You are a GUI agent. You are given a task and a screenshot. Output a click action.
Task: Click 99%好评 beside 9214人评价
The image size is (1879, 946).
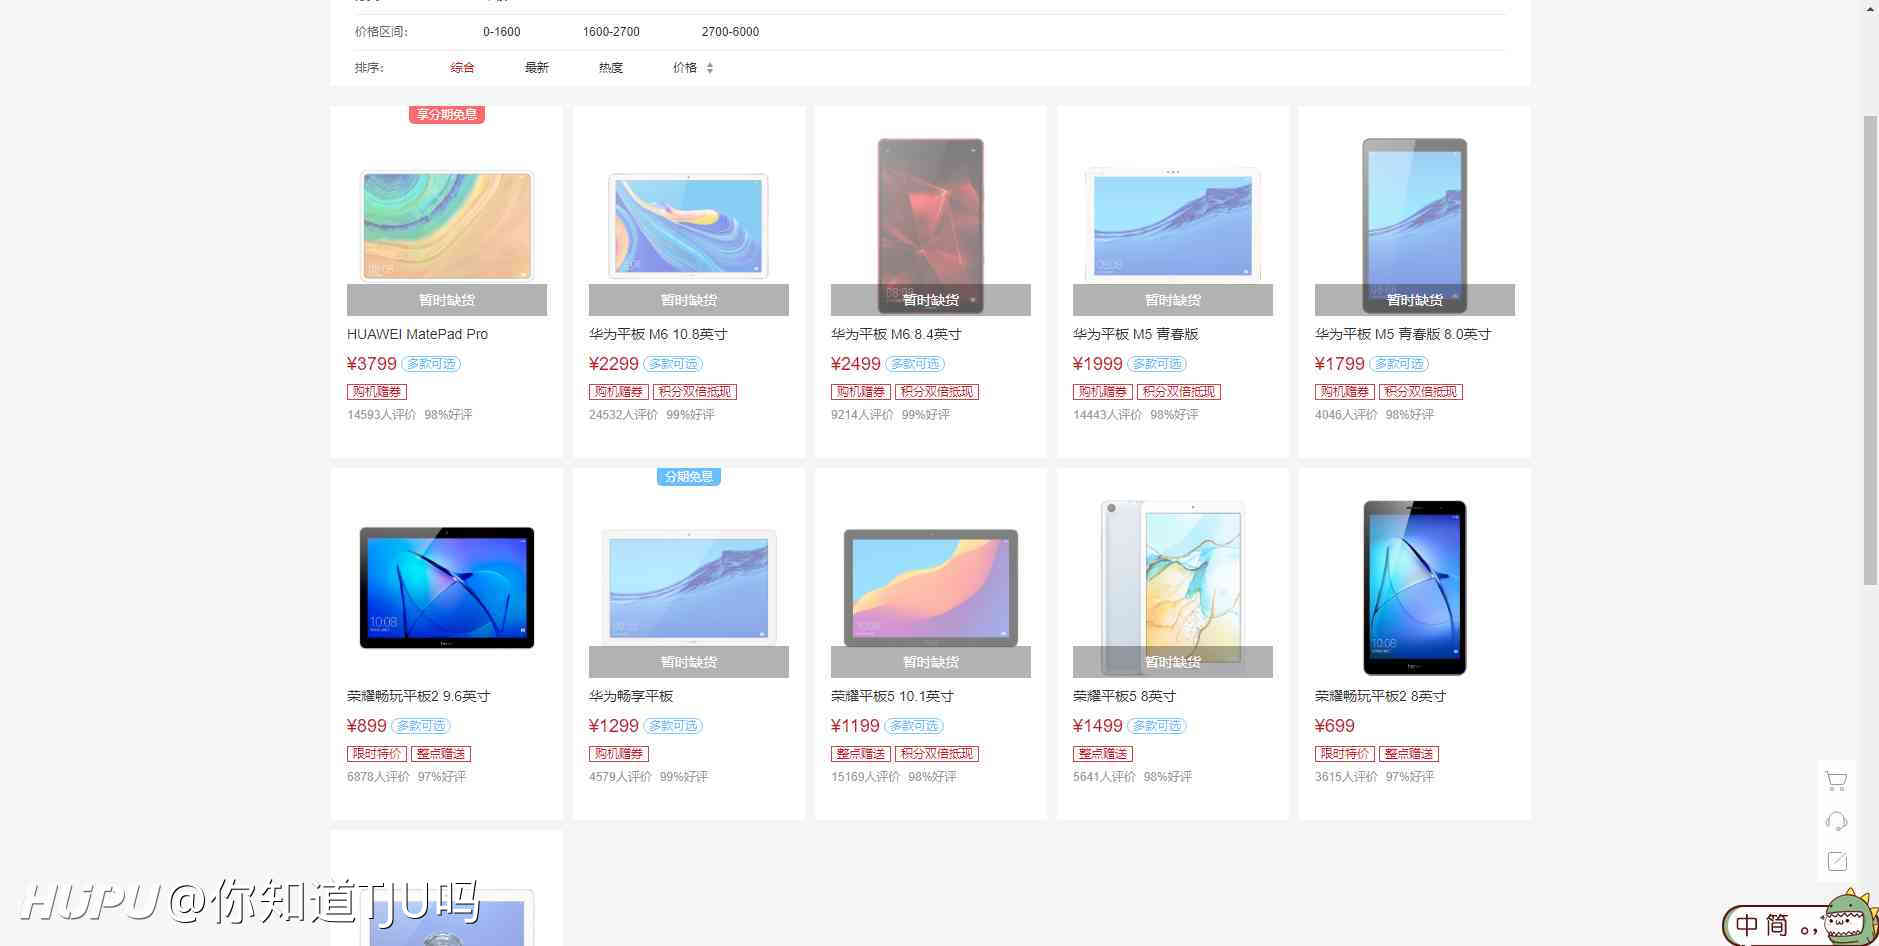tap(926, 415)
